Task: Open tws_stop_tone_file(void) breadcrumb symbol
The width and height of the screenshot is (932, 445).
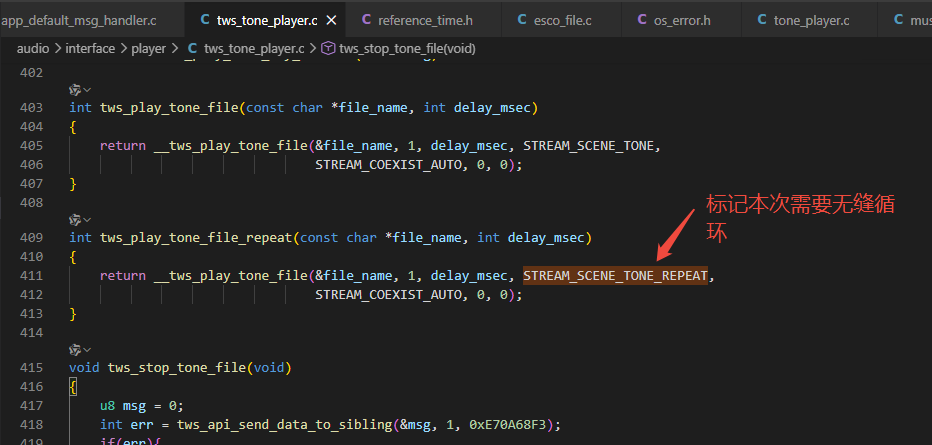Action: coord(407,49)
